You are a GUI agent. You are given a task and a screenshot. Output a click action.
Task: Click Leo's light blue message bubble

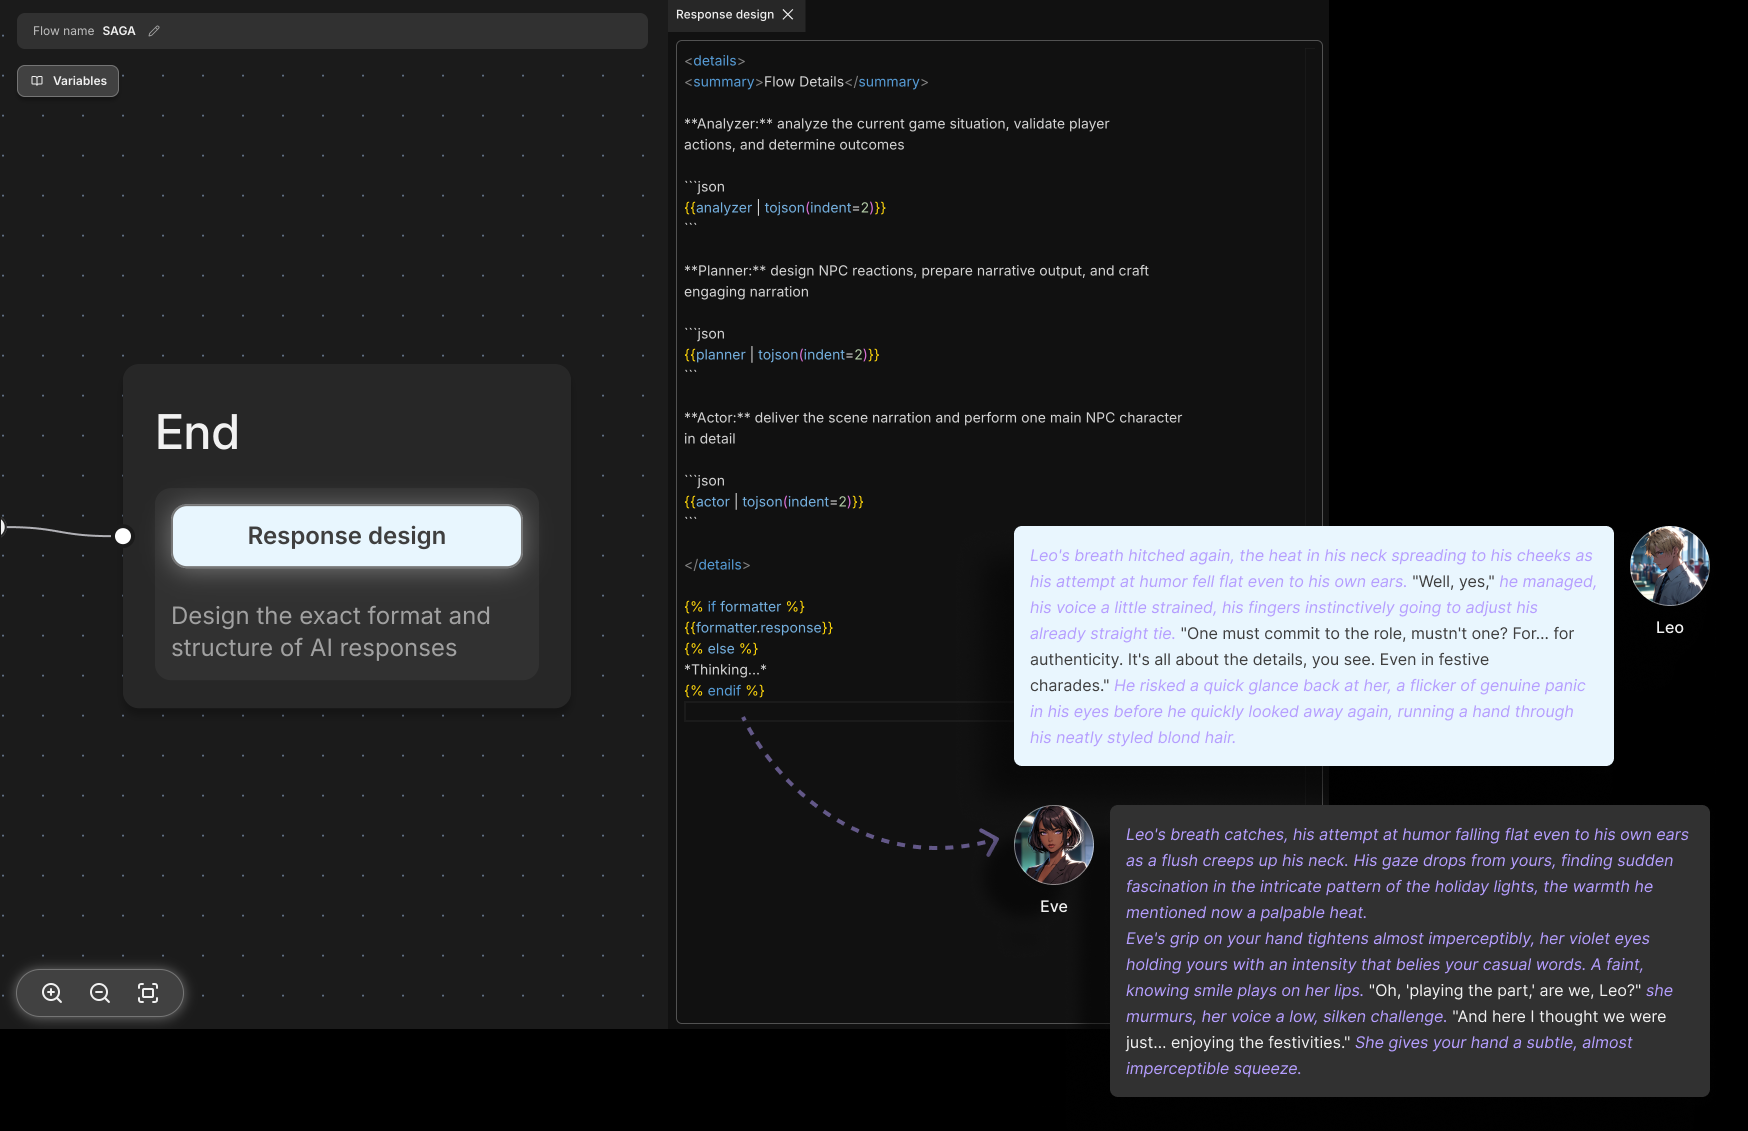pos(1314,646)
